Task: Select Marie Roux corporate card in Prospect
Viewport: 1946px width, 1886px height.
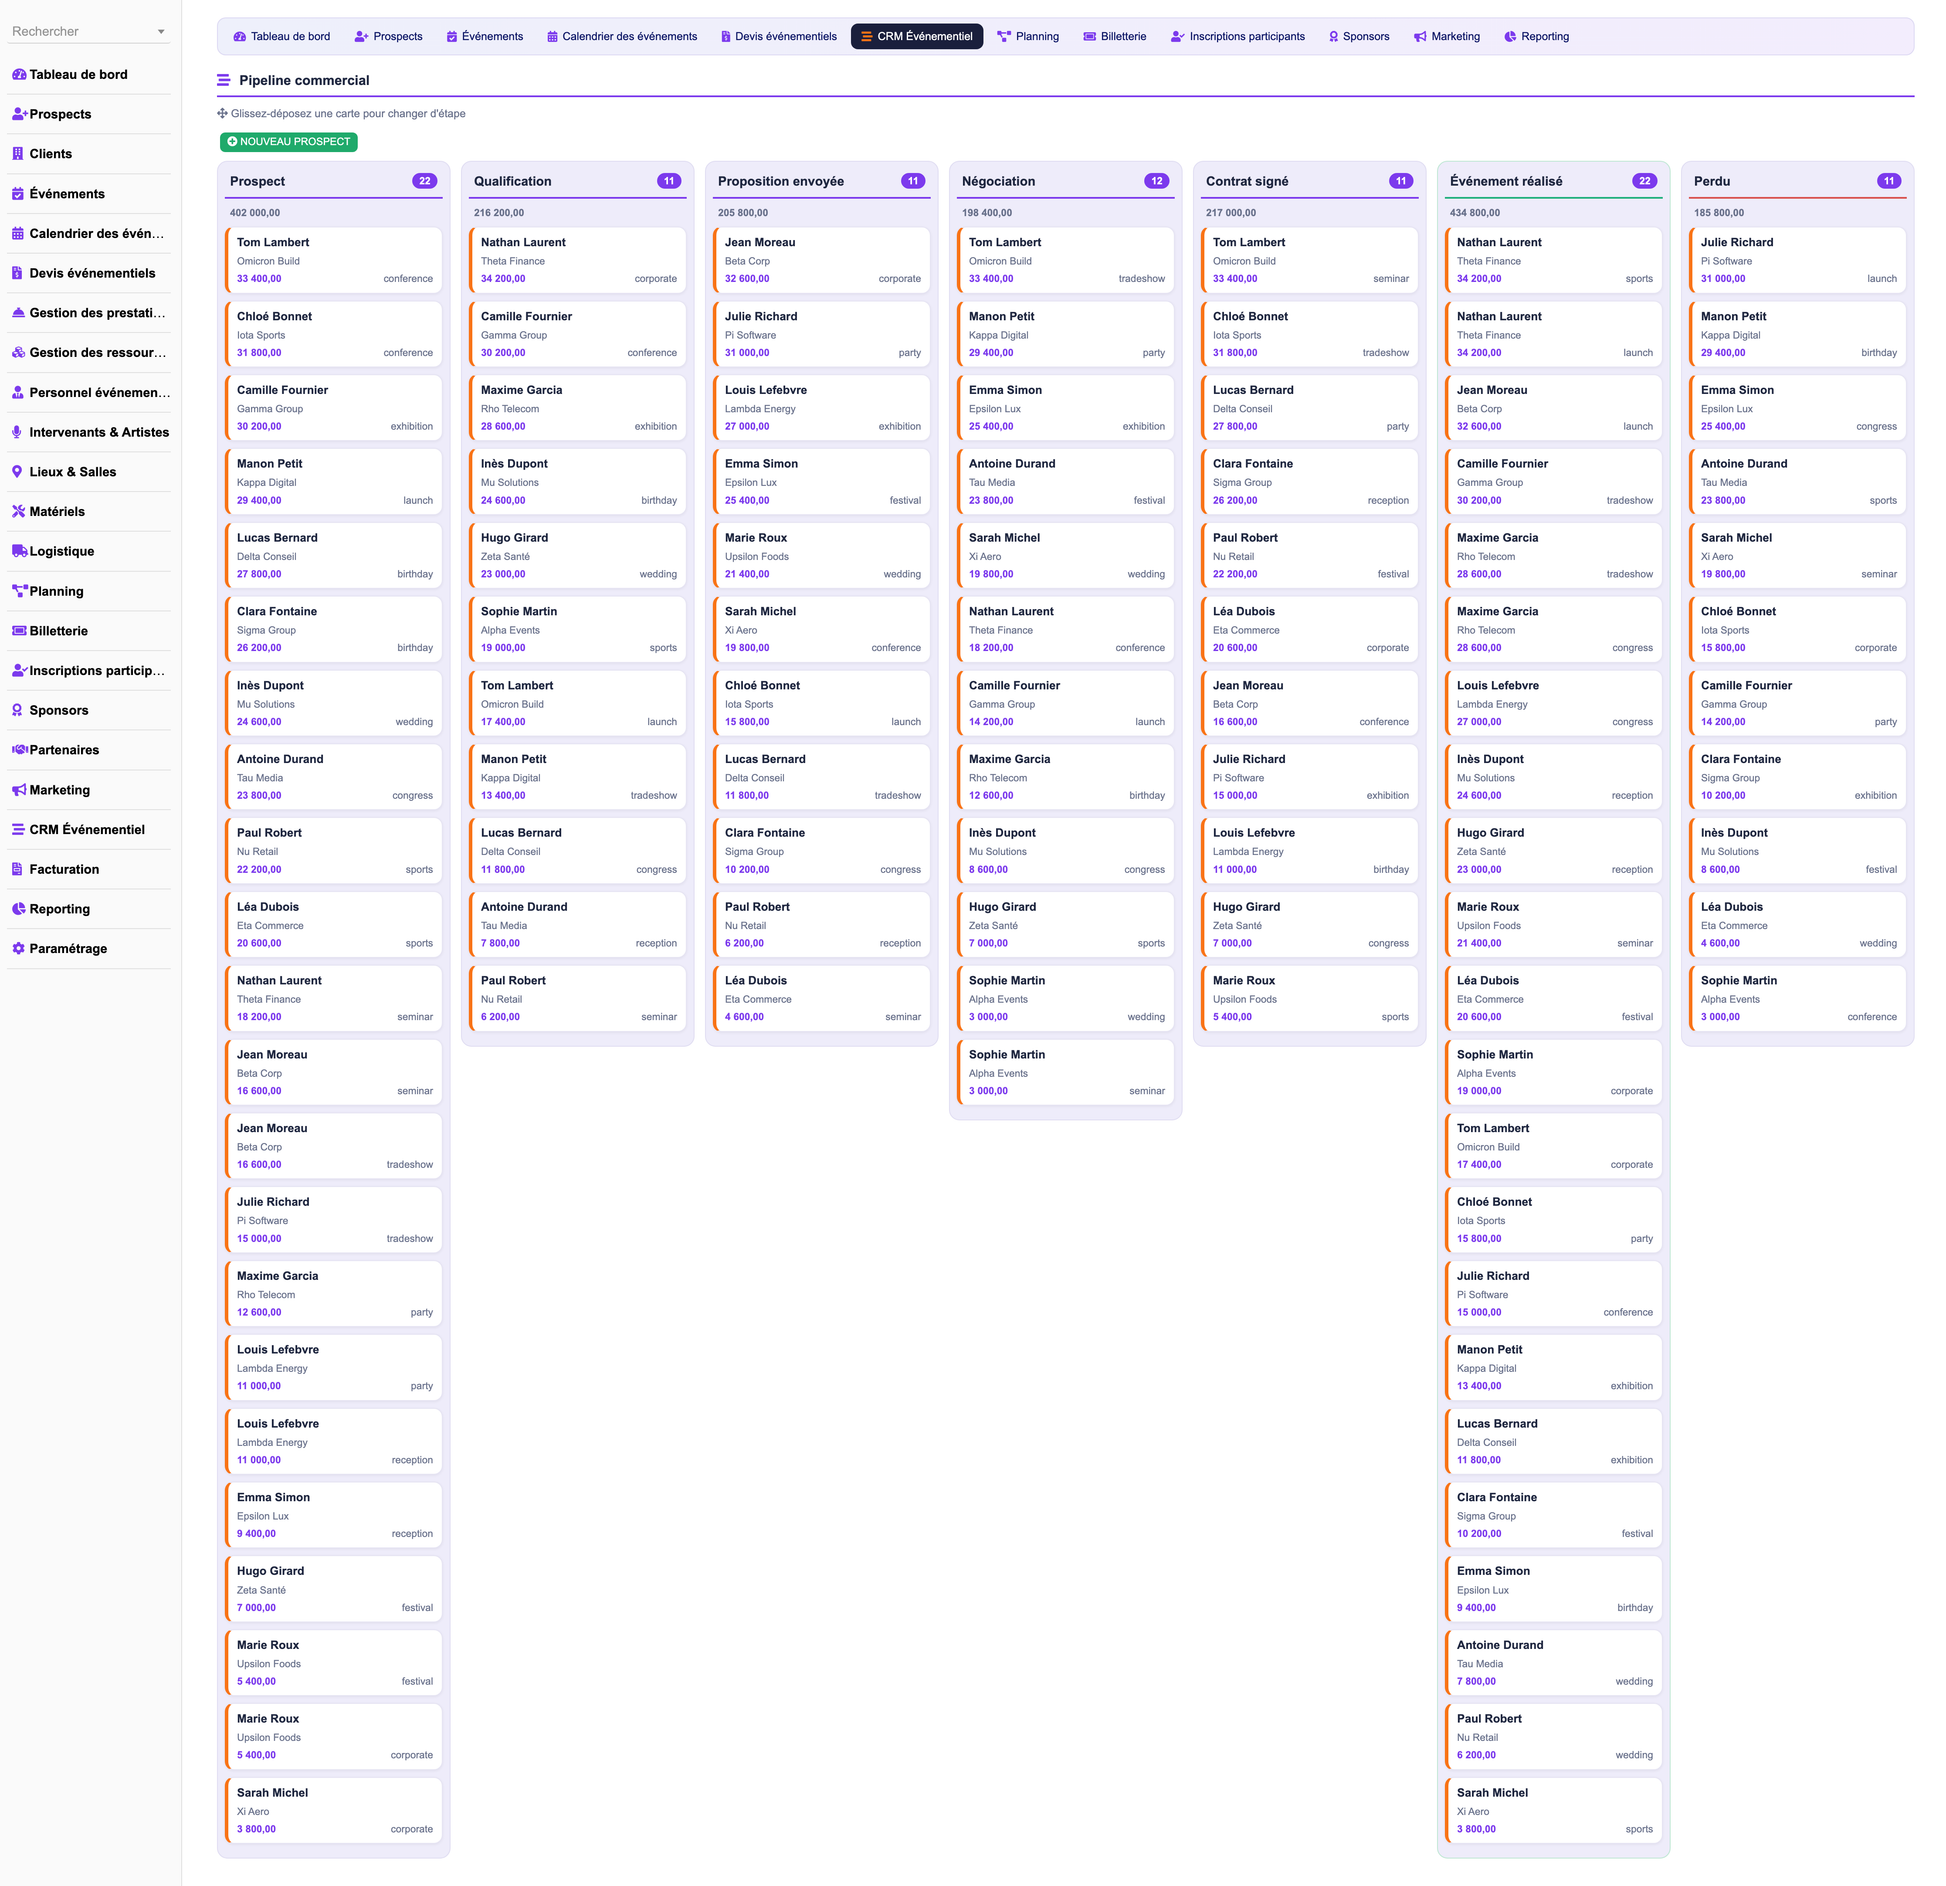Action: coord(334,1736)
